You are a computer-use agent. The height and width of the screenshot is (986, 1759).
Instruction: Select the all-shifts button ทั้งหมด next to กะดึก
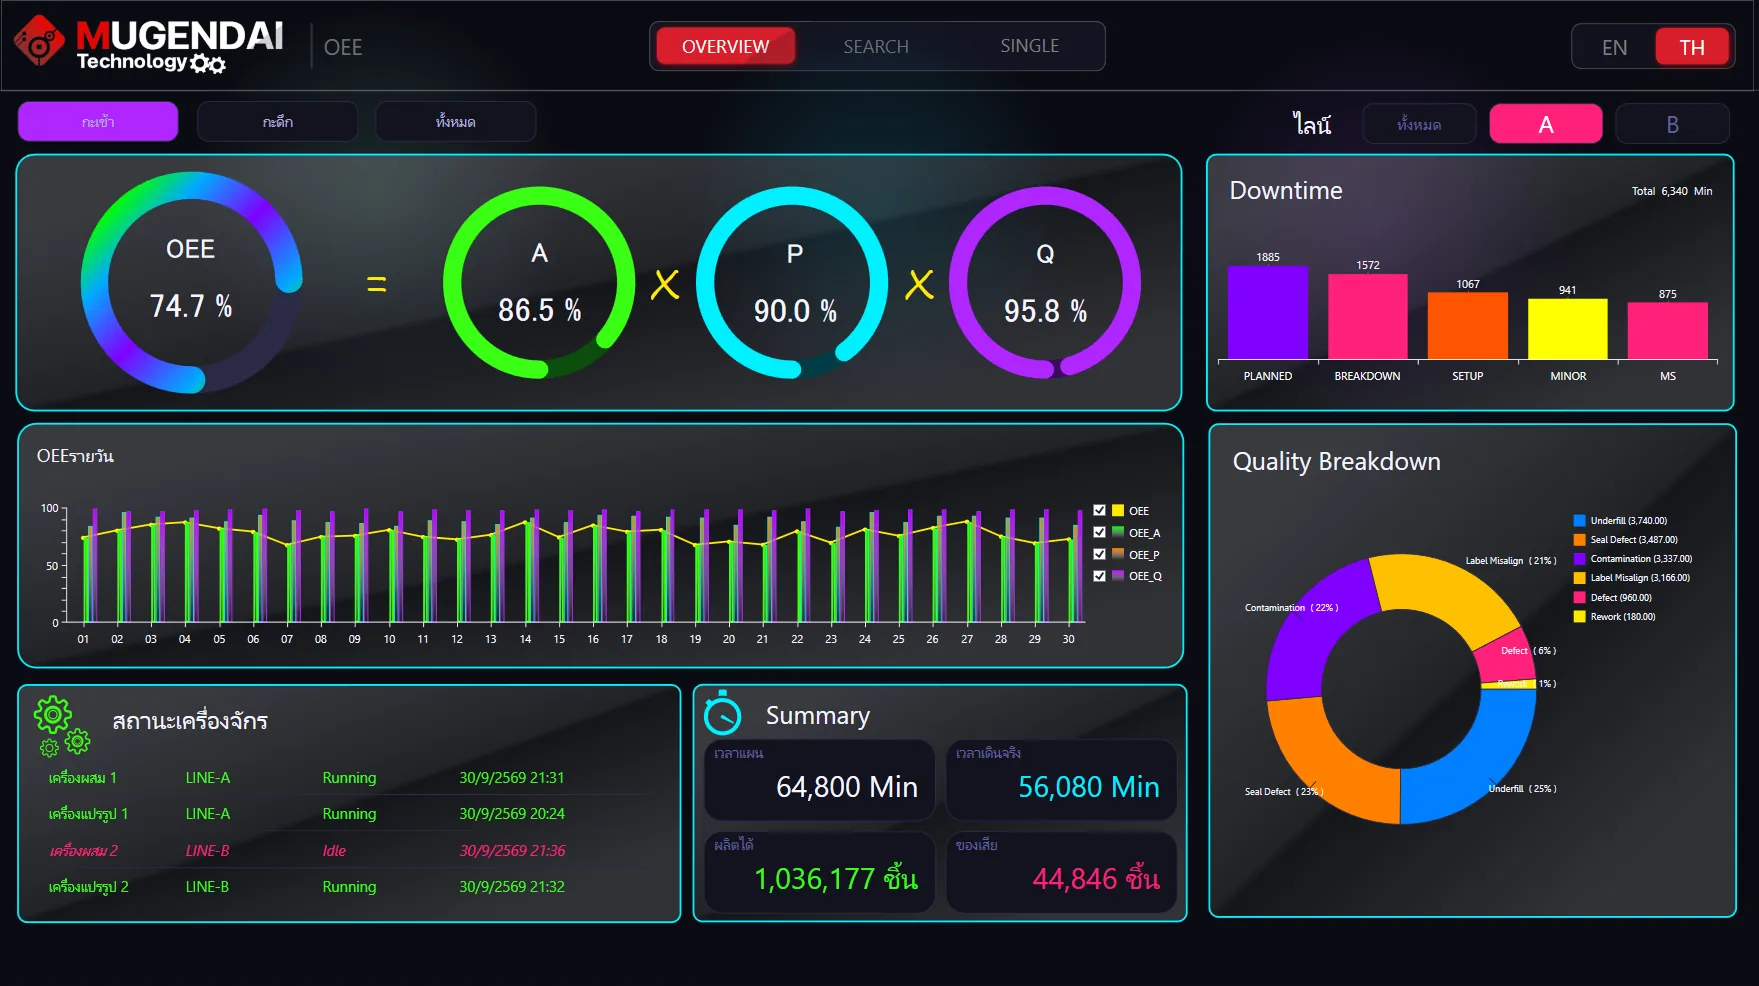click(x=455, y=122)
